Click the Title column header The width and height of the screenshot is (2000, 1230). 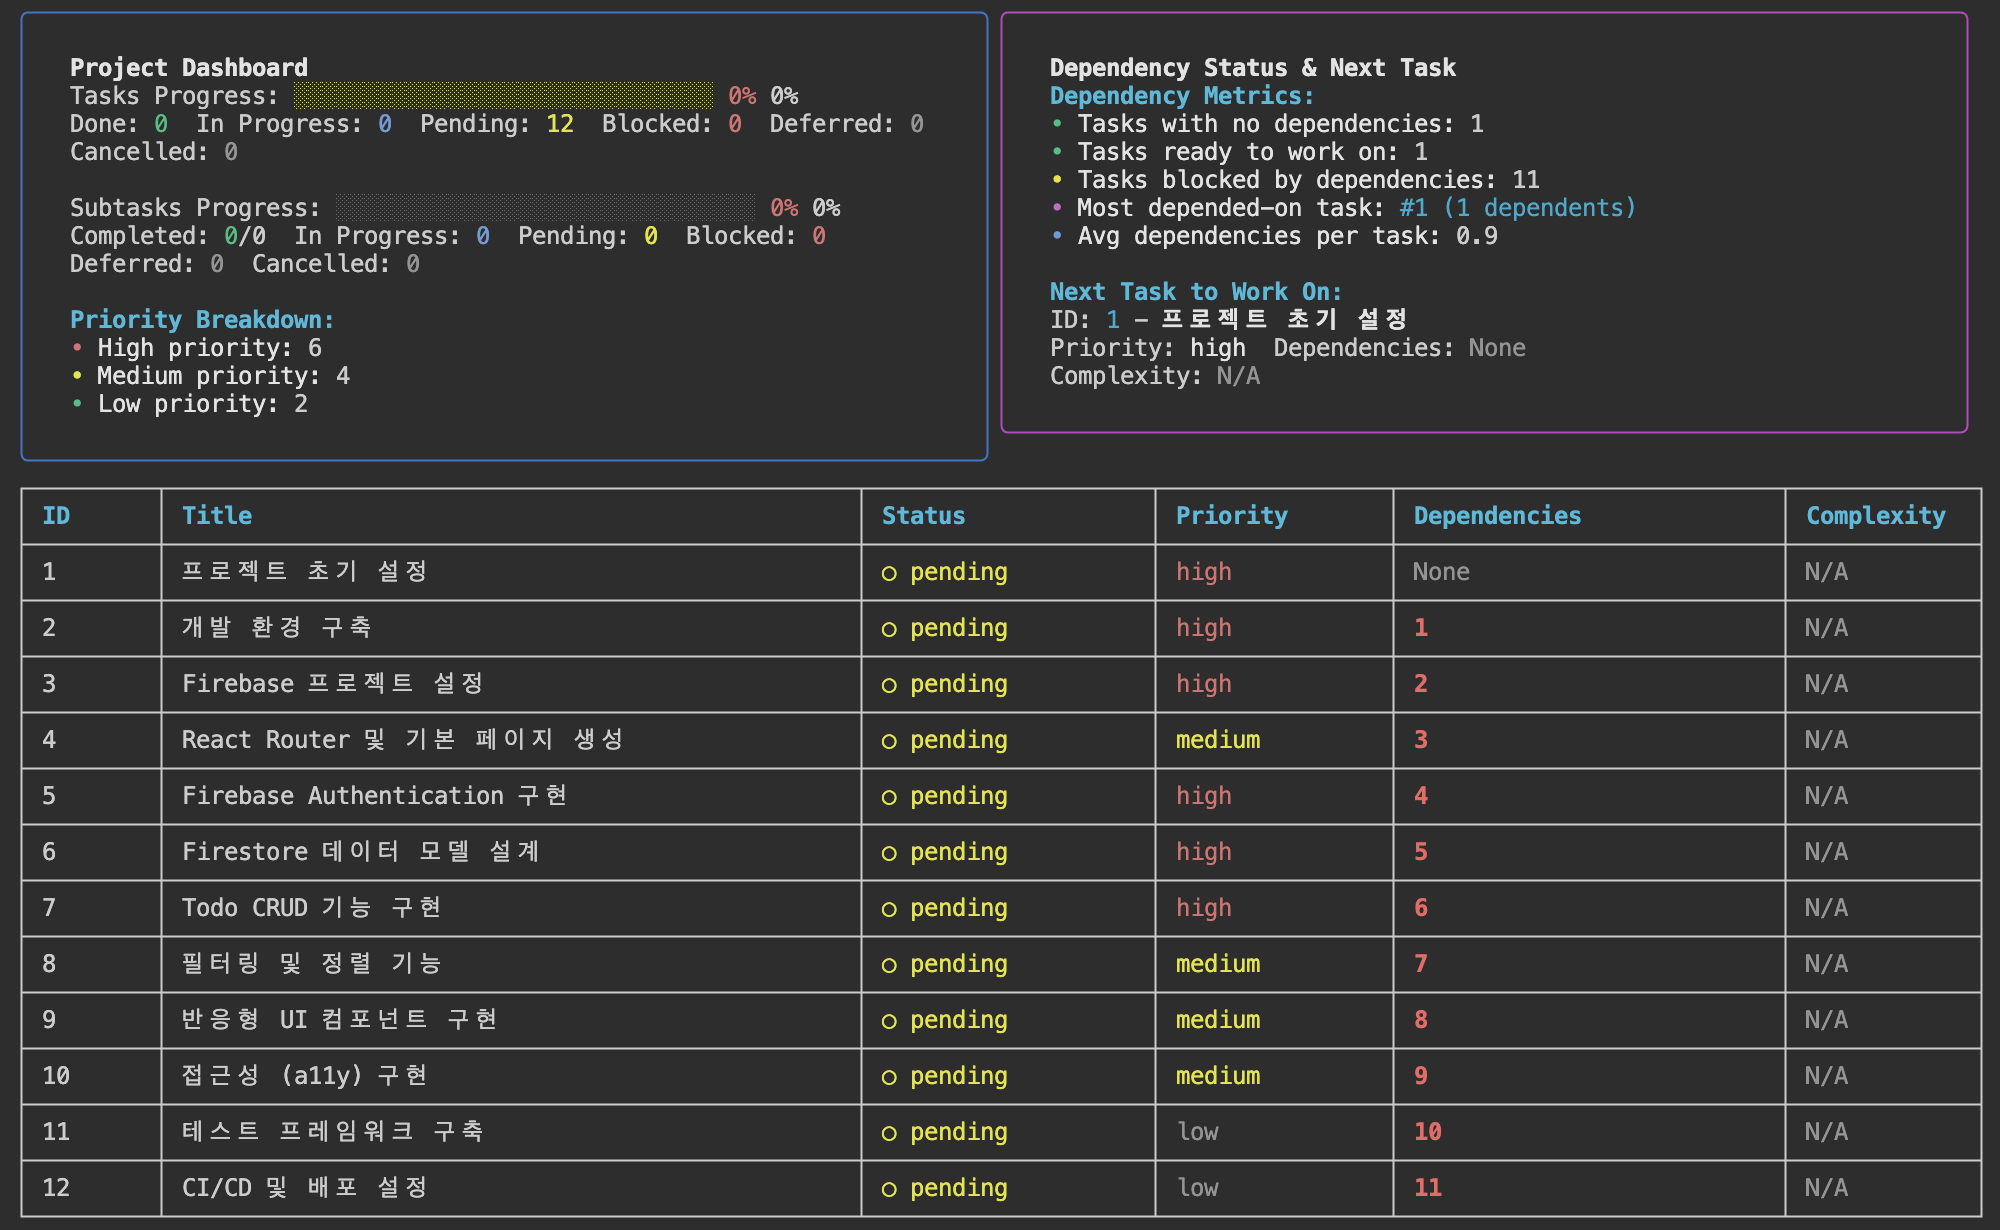217,516
